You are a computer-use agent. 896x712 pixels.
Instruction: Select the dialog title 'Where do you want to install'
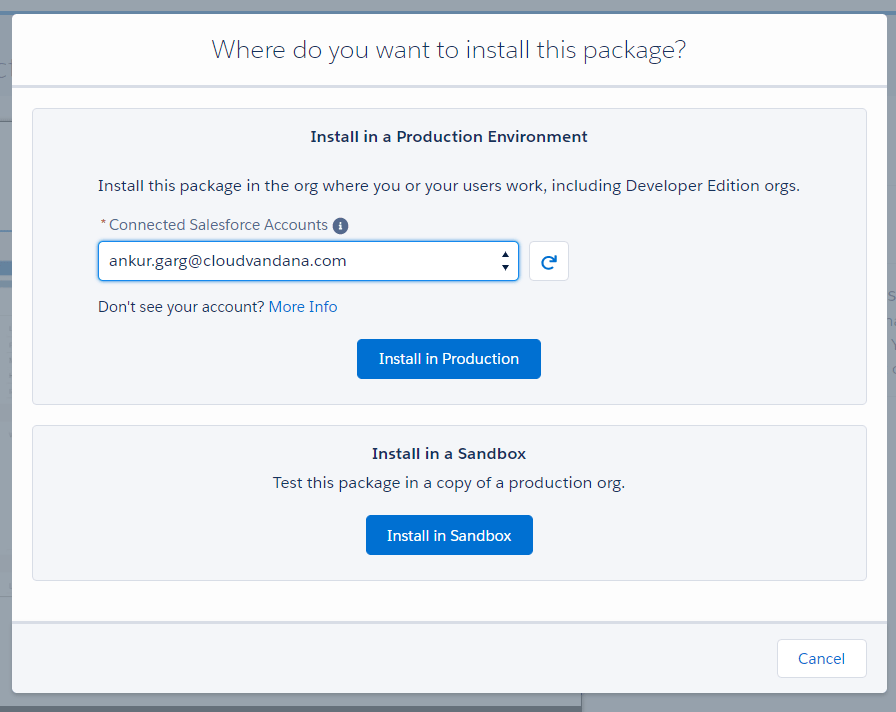(449, 50)
